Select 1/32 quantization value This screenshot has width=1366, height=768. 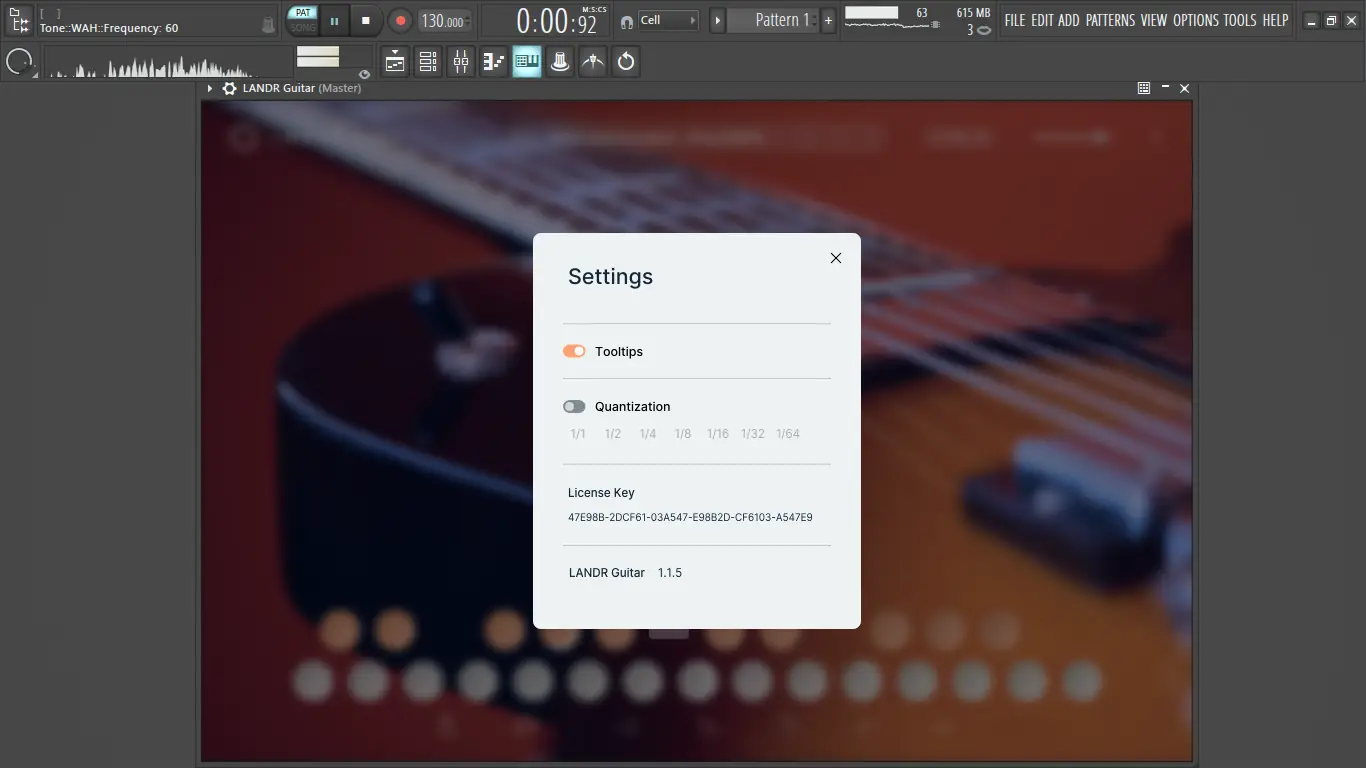pyautogui.click(x=753, y=434)
